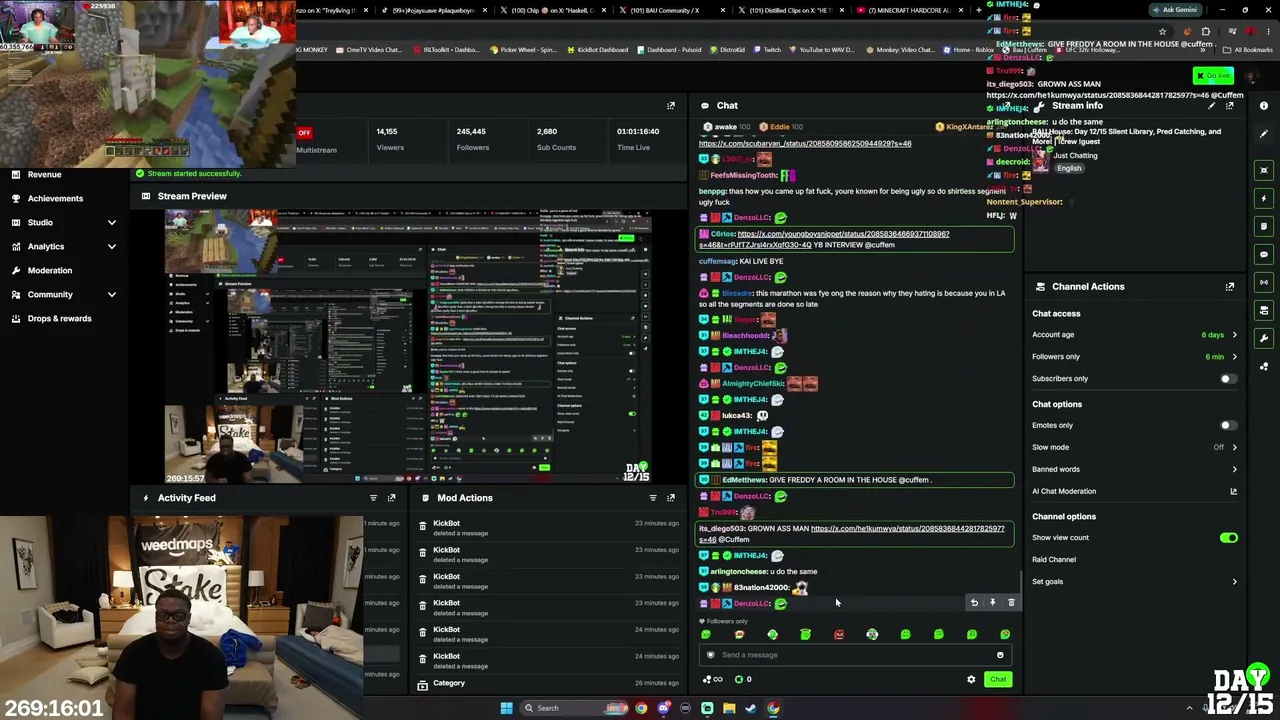Click the green Chat send button
Image resolution: width=1280 pixels, height=720 pixels.
[998, 680]
